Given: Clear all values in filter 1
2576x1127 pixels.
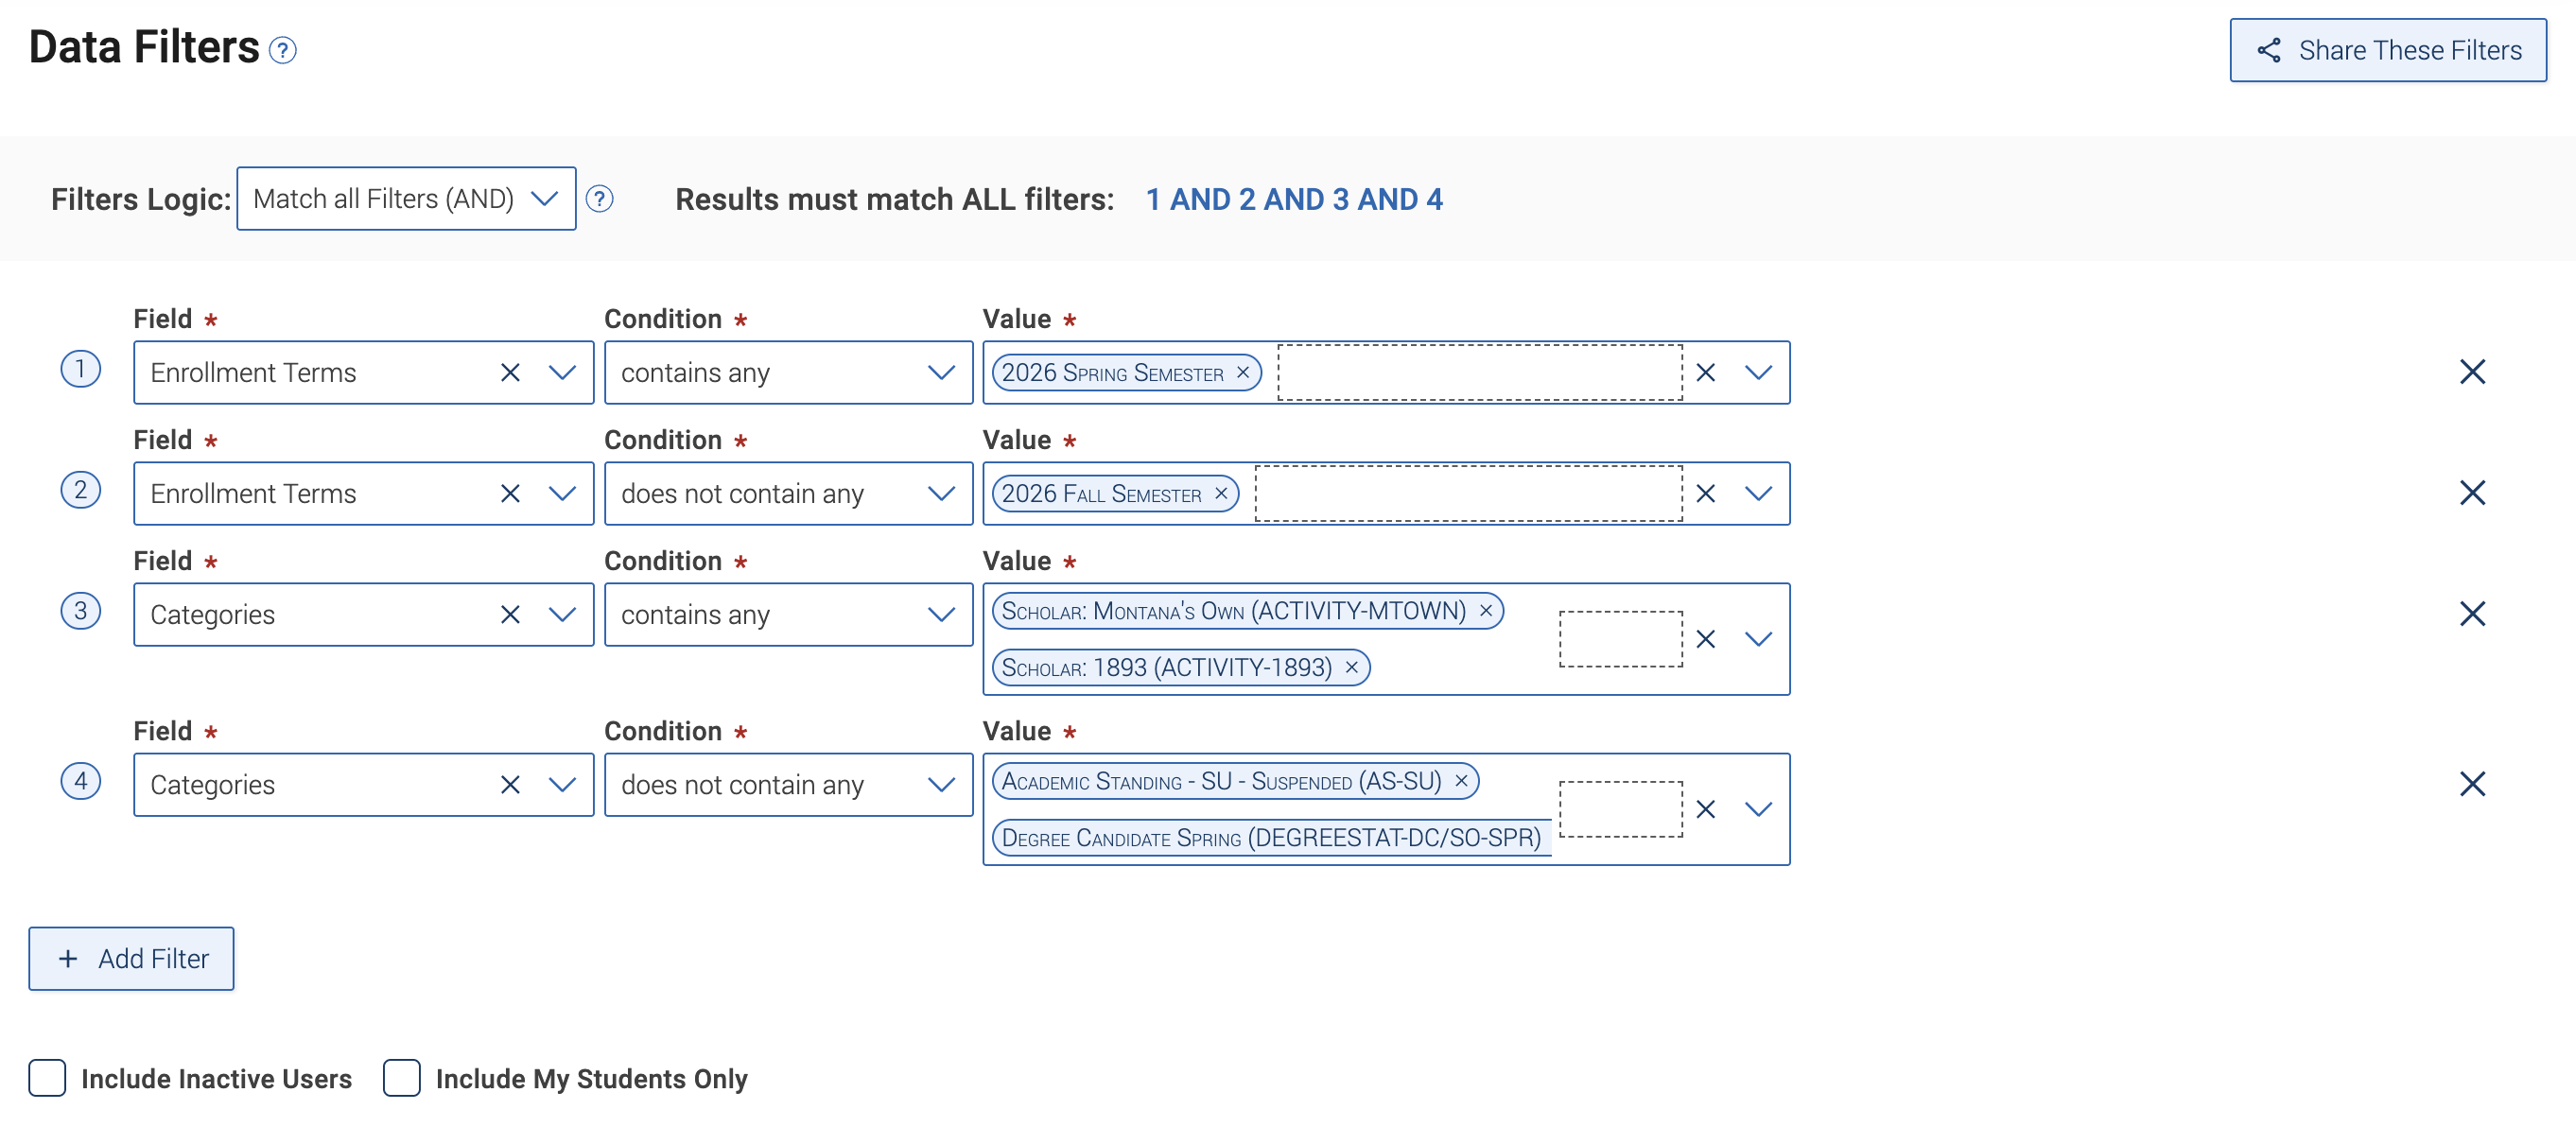Looking at the screenshot, I should pos(1706,373).
